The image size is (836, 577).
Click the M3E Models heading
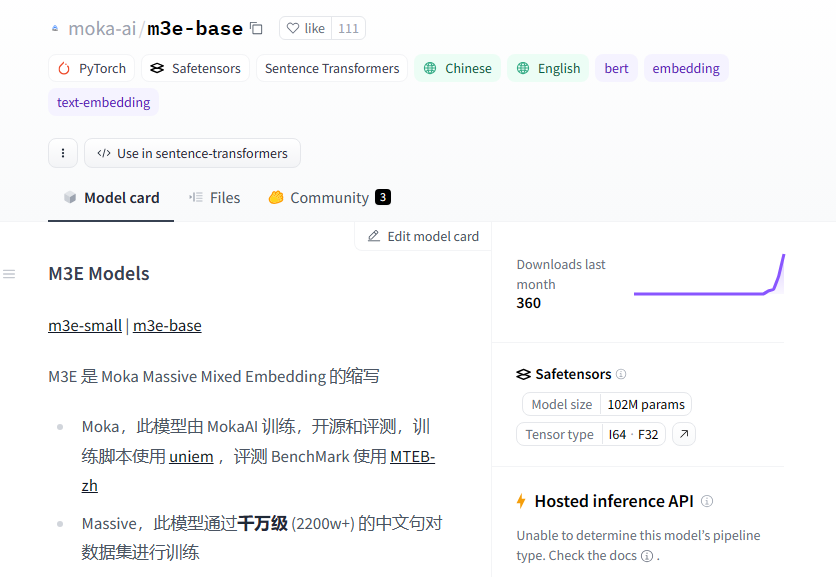(99, 274)
